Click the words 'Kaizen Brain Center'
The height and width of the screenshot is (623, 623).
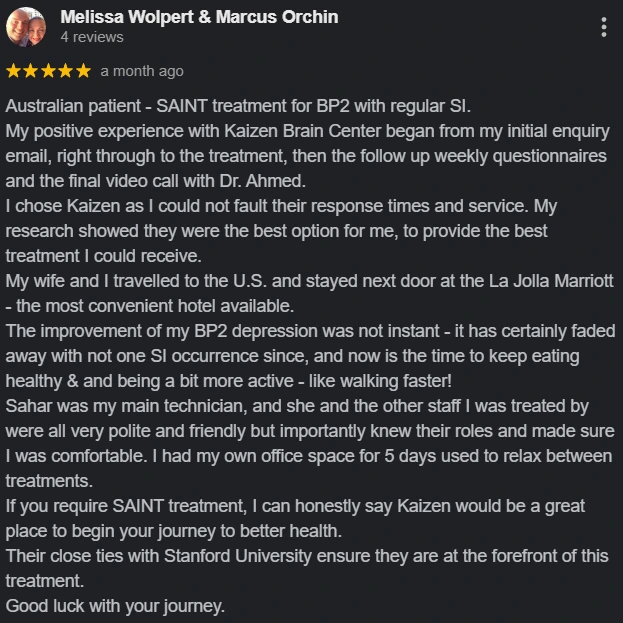point(303,131)
